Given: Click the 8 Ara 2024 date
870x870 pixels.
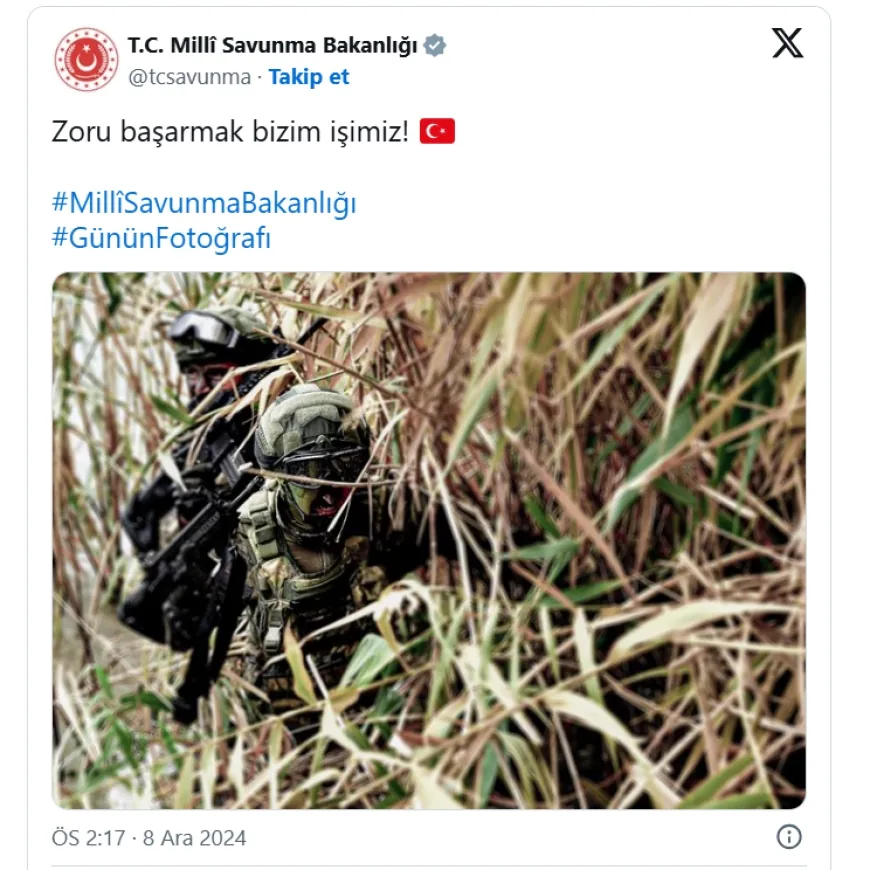Looking at the screenshot, I should tap(194, 838).
